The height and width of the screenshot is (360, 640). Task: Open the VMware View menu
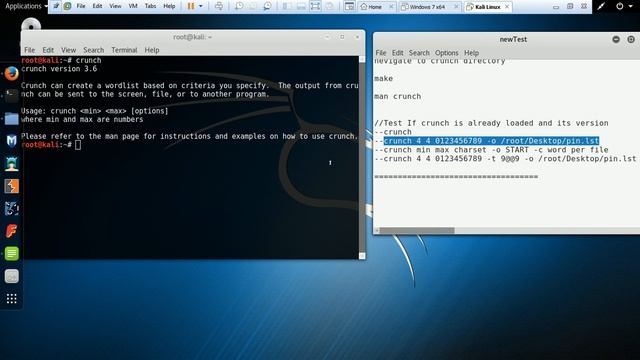(x=115, y=6)
